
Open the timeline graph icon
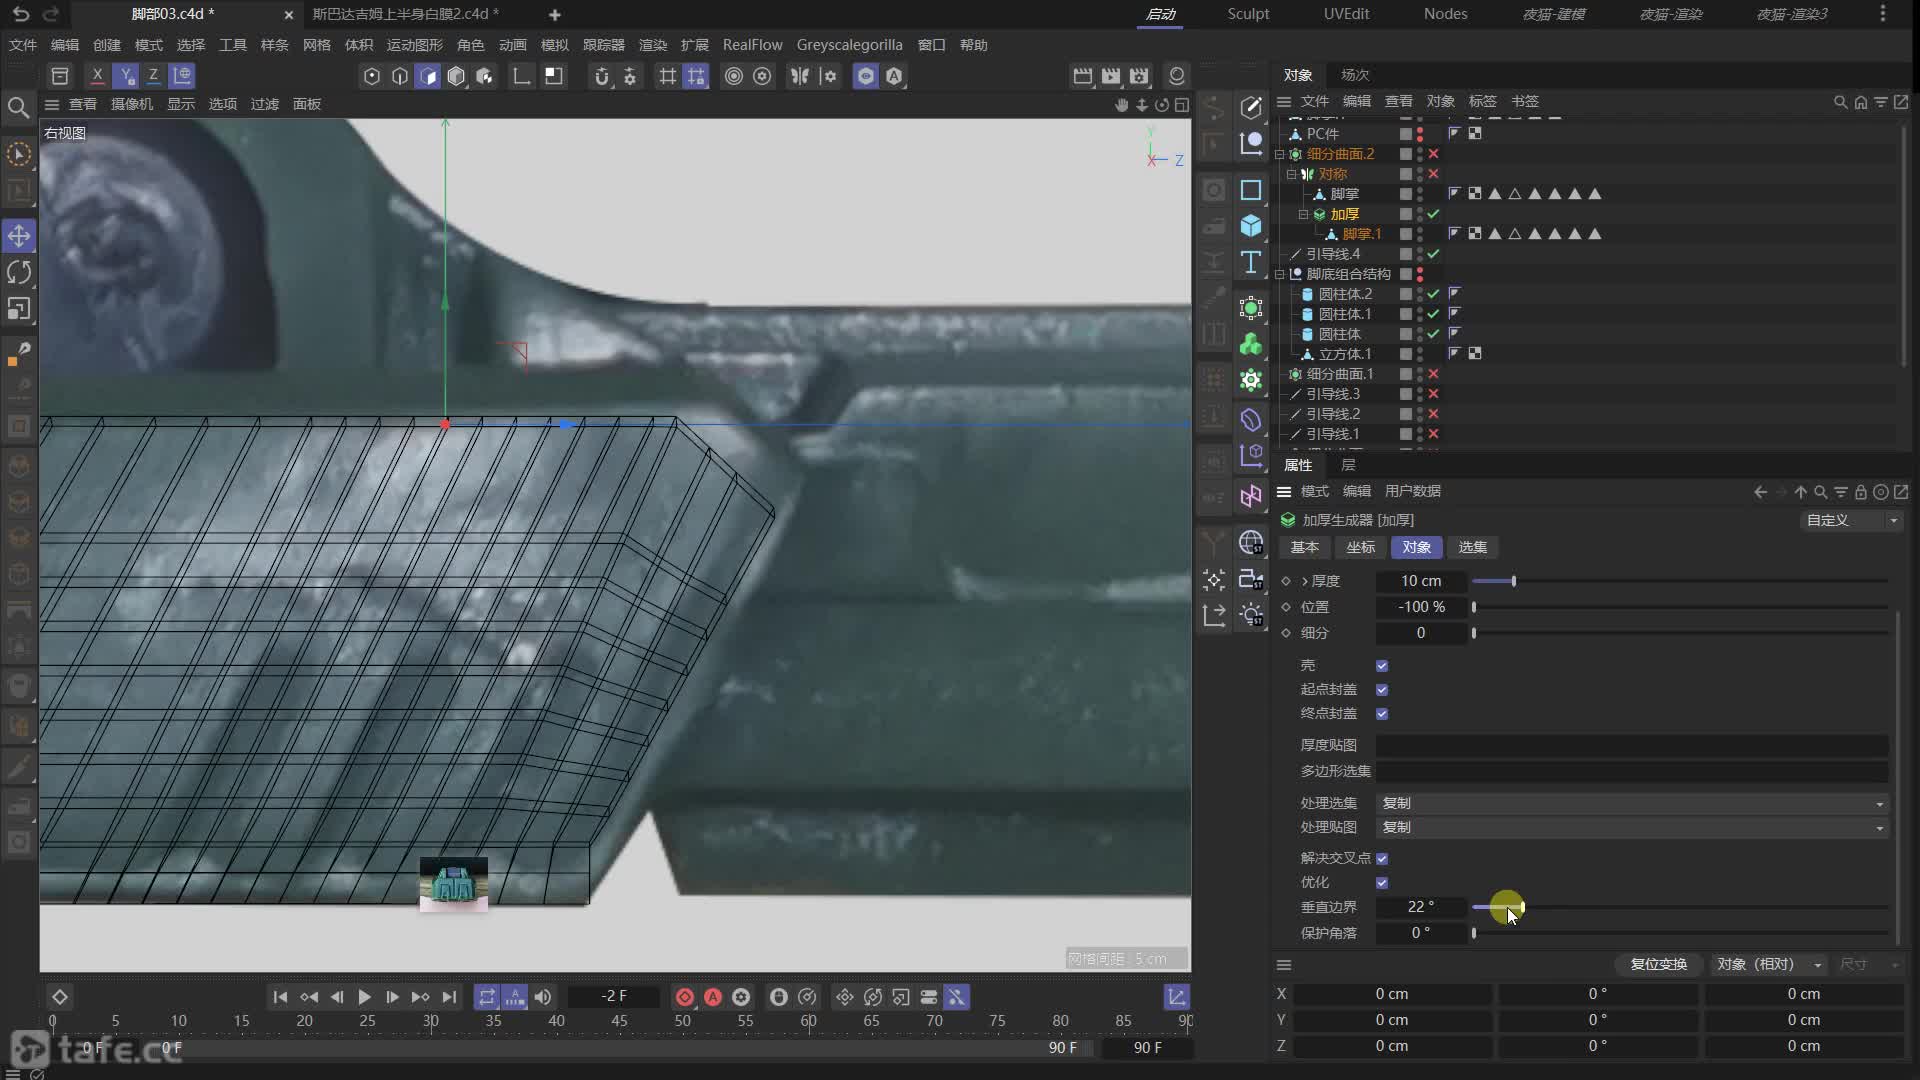1177,997
